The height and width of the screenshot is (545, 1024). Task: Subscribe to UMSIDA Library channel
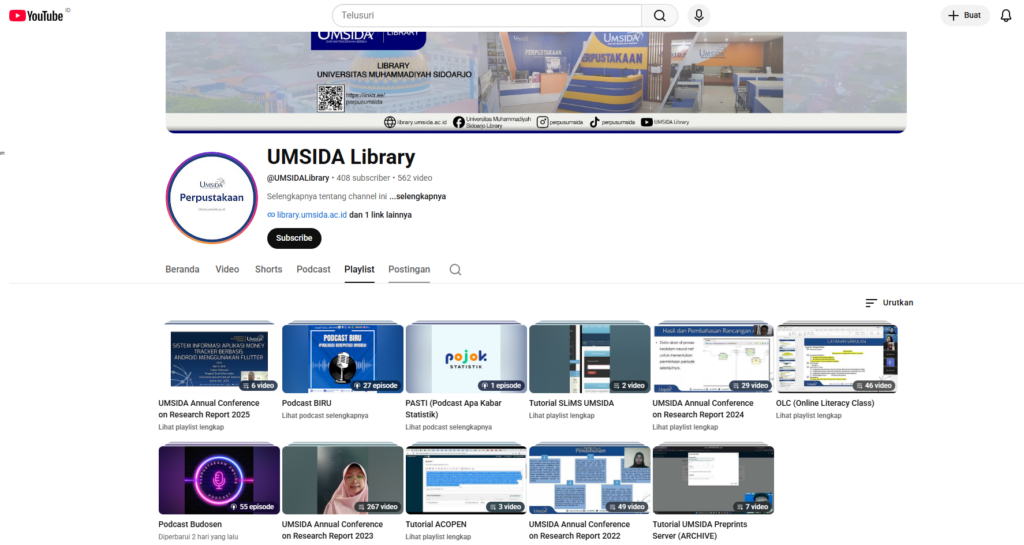[x=294, y=238]
